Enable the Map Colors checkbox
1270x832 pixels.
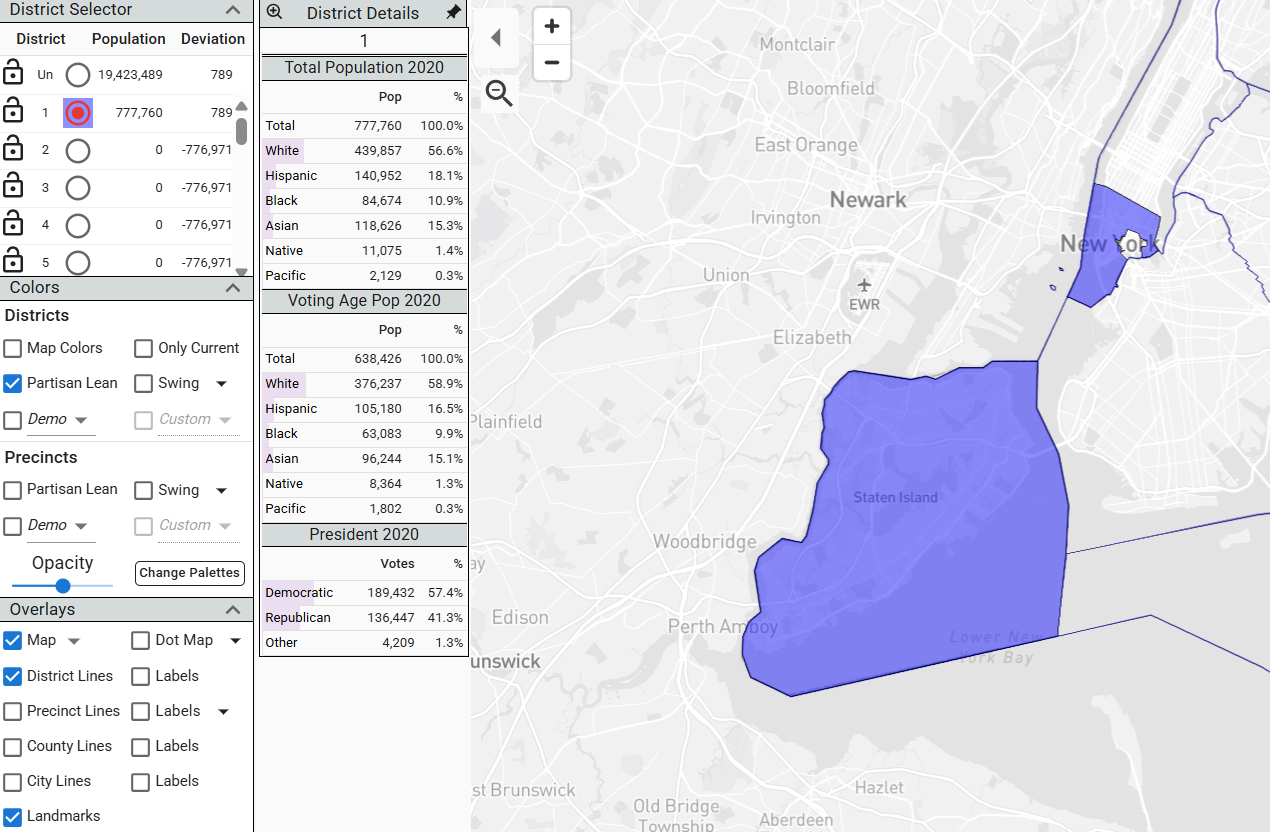pyautogui.click(x=13, y=348)
